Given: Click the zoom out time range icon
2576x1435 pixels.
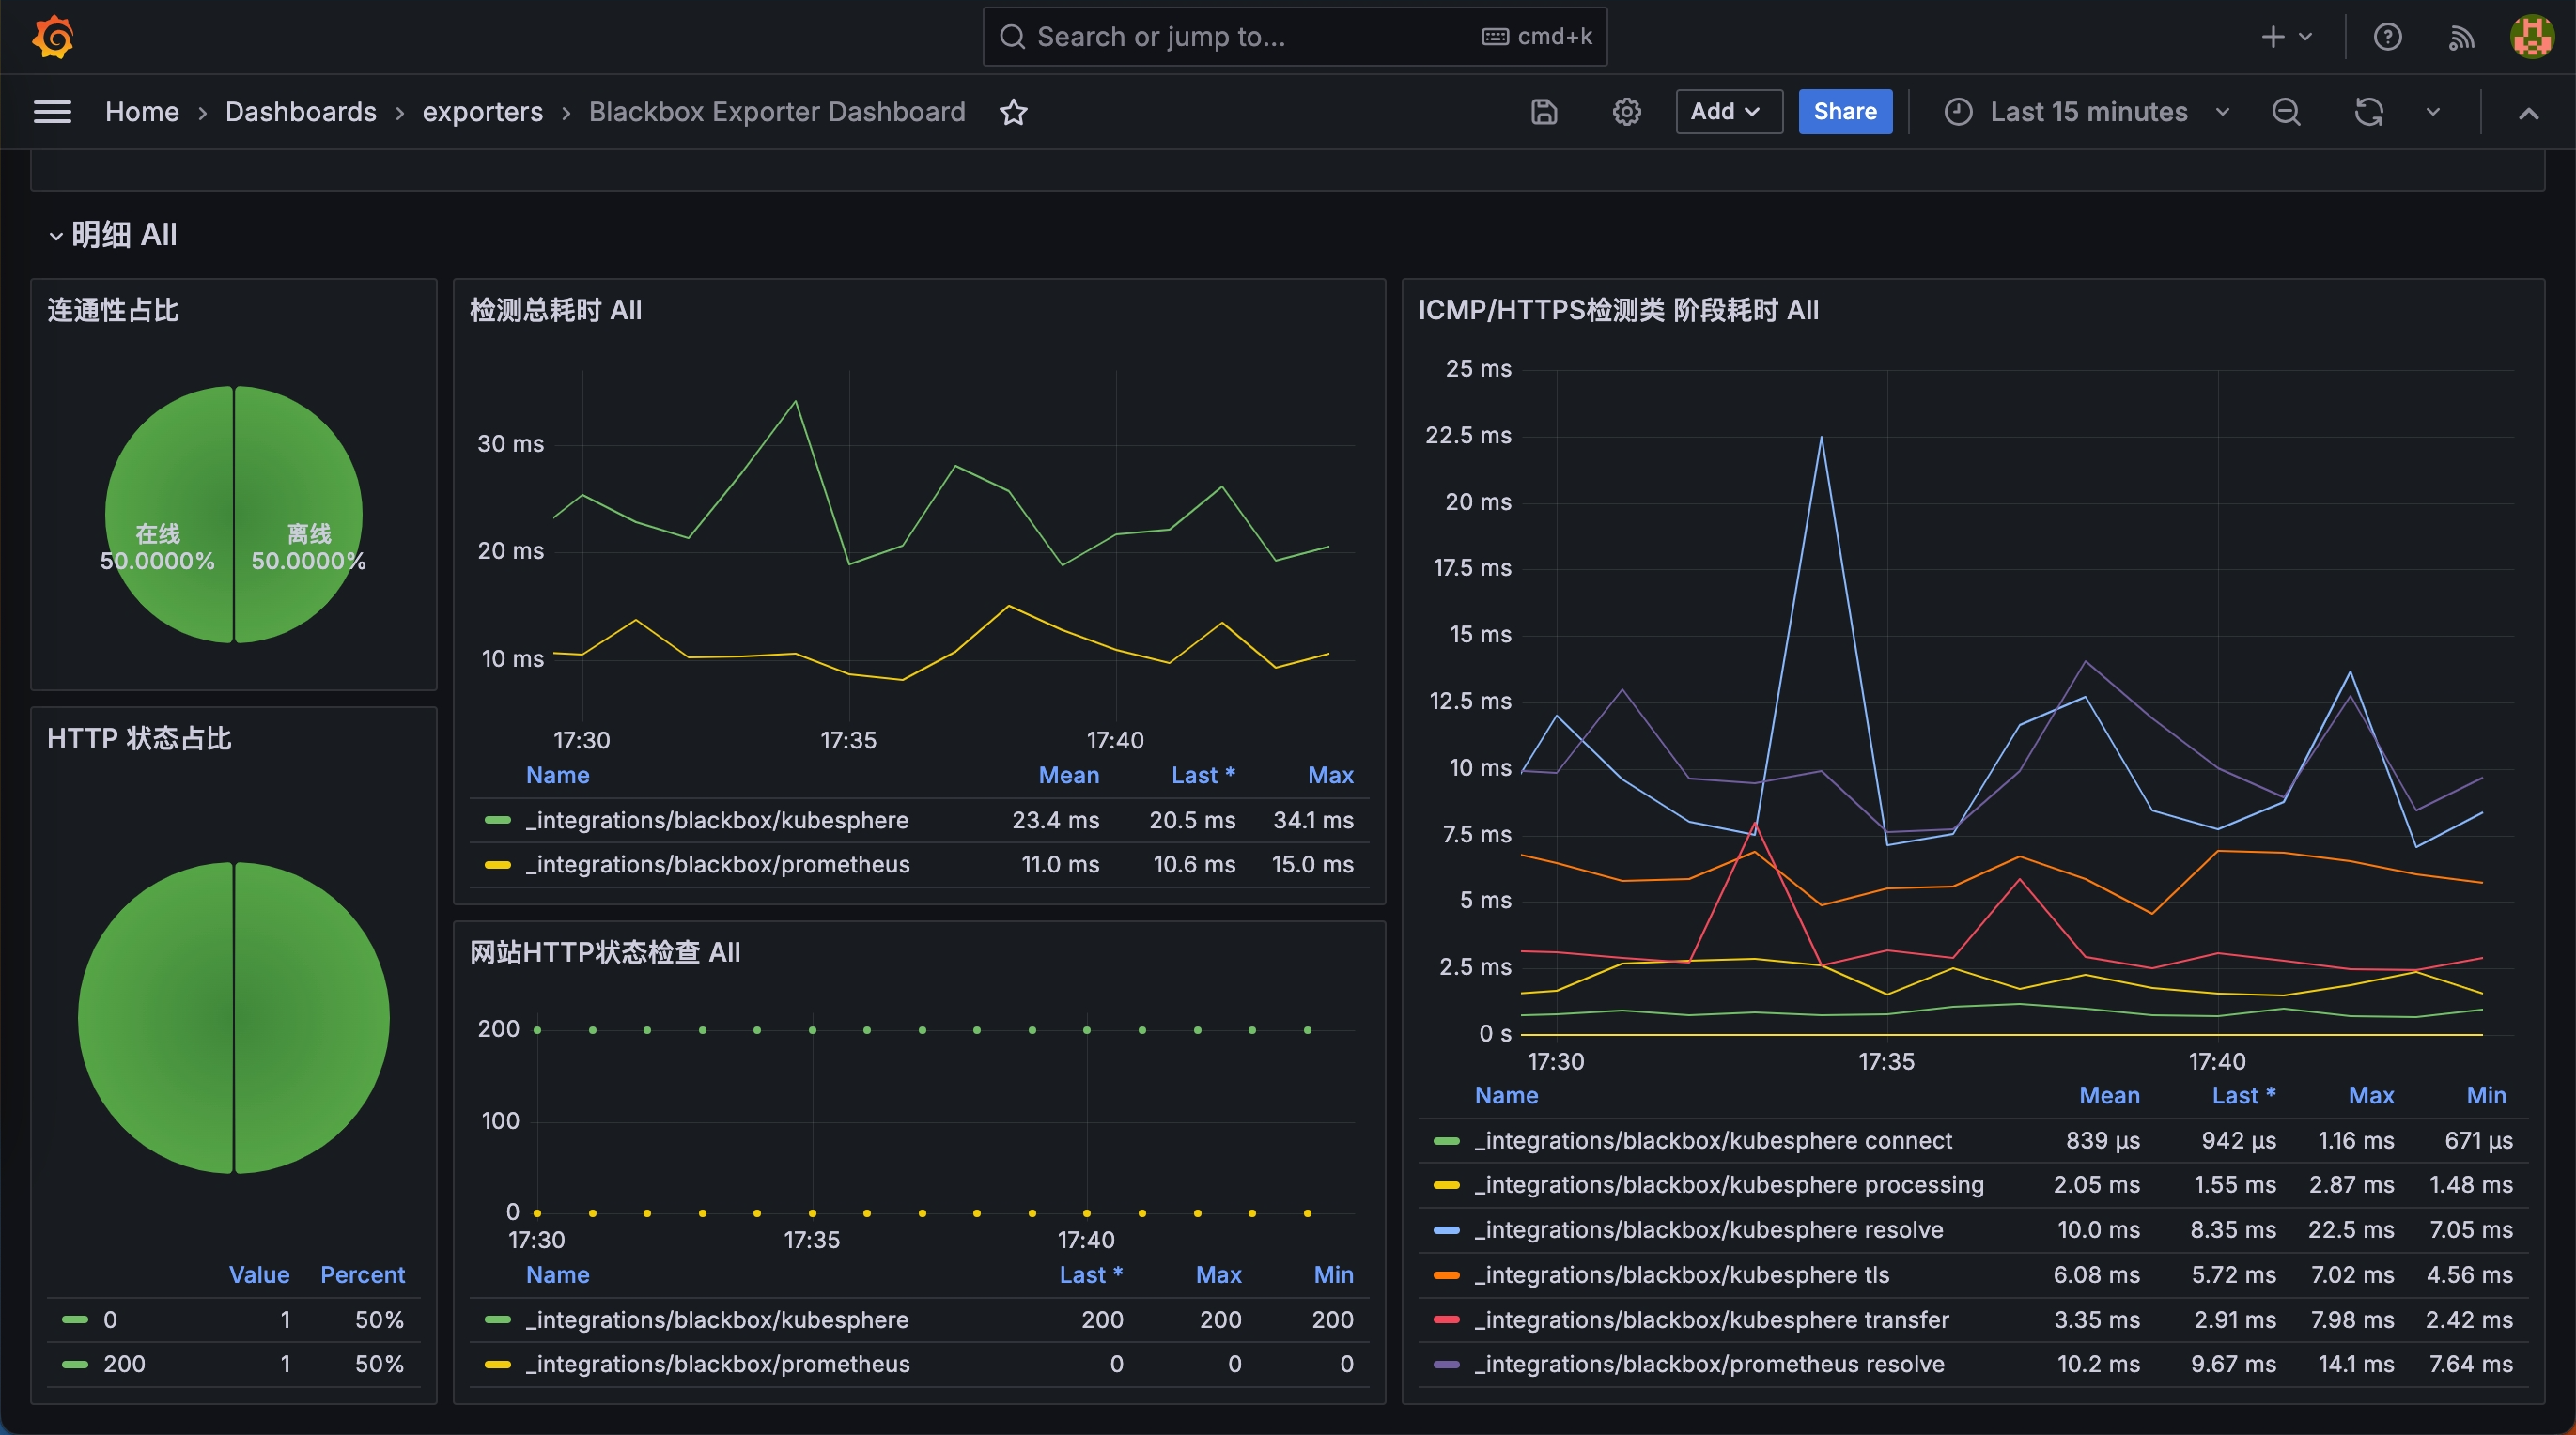Looking at the screenshot, I should (2286, 112).
